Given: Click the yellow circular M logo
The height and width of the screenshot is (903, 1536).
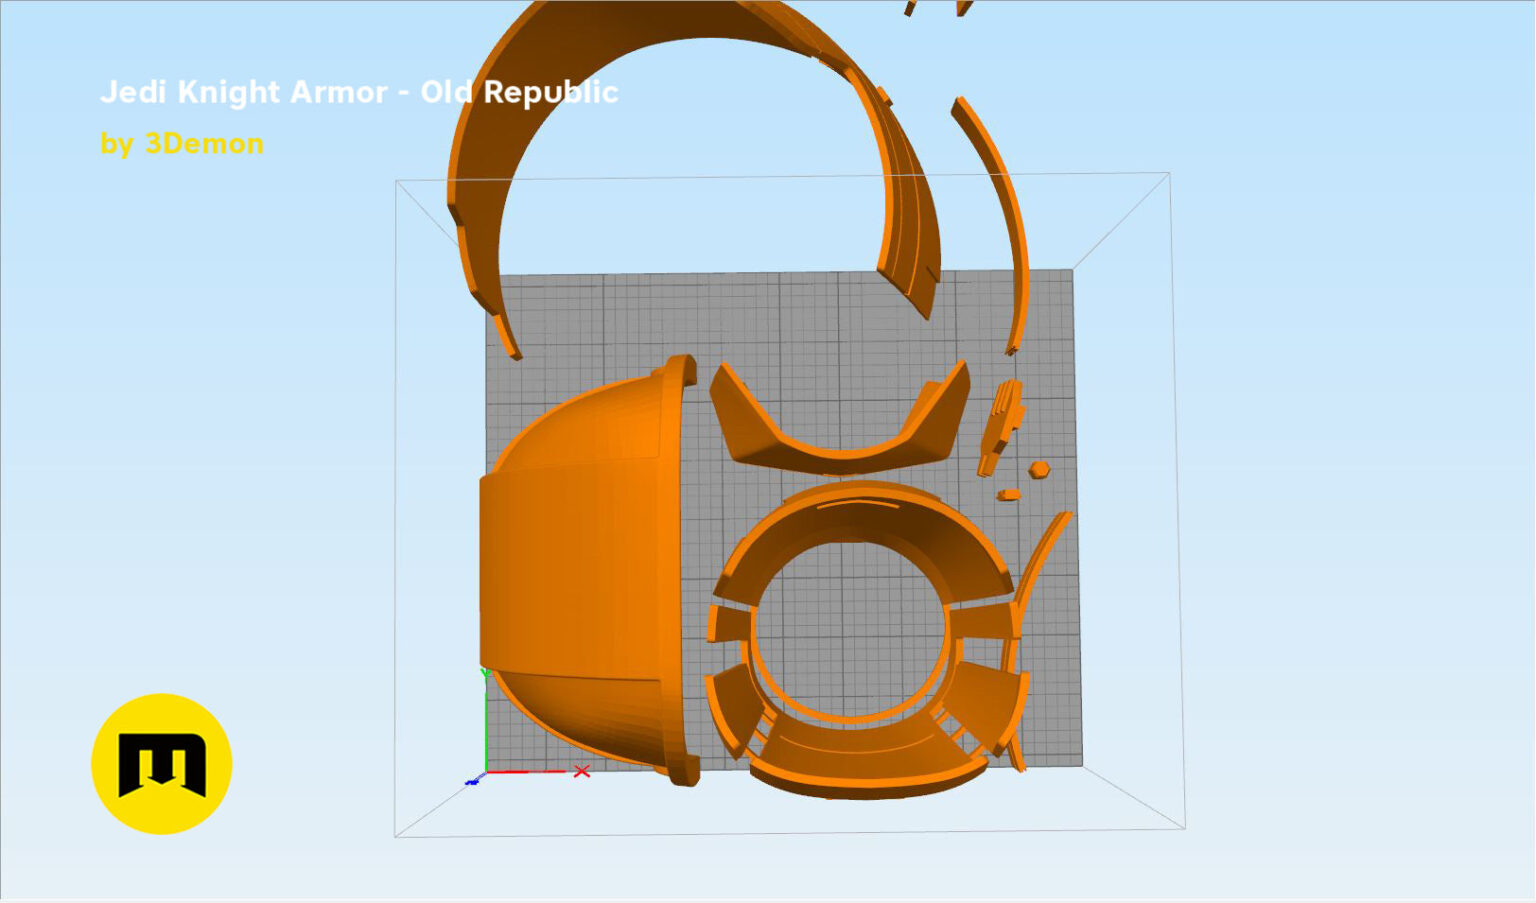Looking at the screenshot, I should [x=162, y=764].
